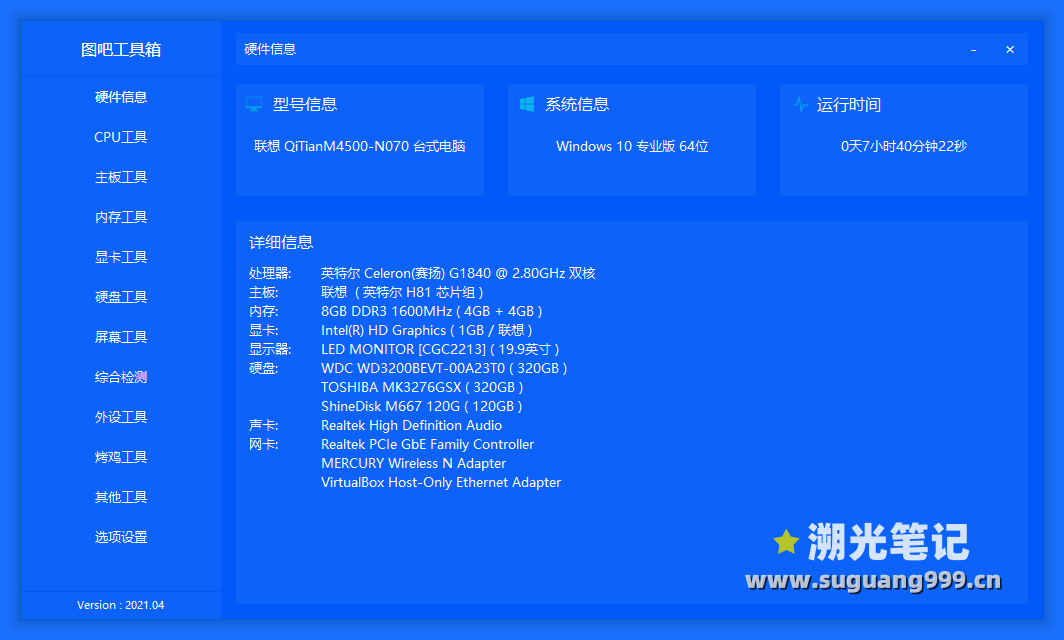Click the 型号信息 card heading

(x=305, y=105)
